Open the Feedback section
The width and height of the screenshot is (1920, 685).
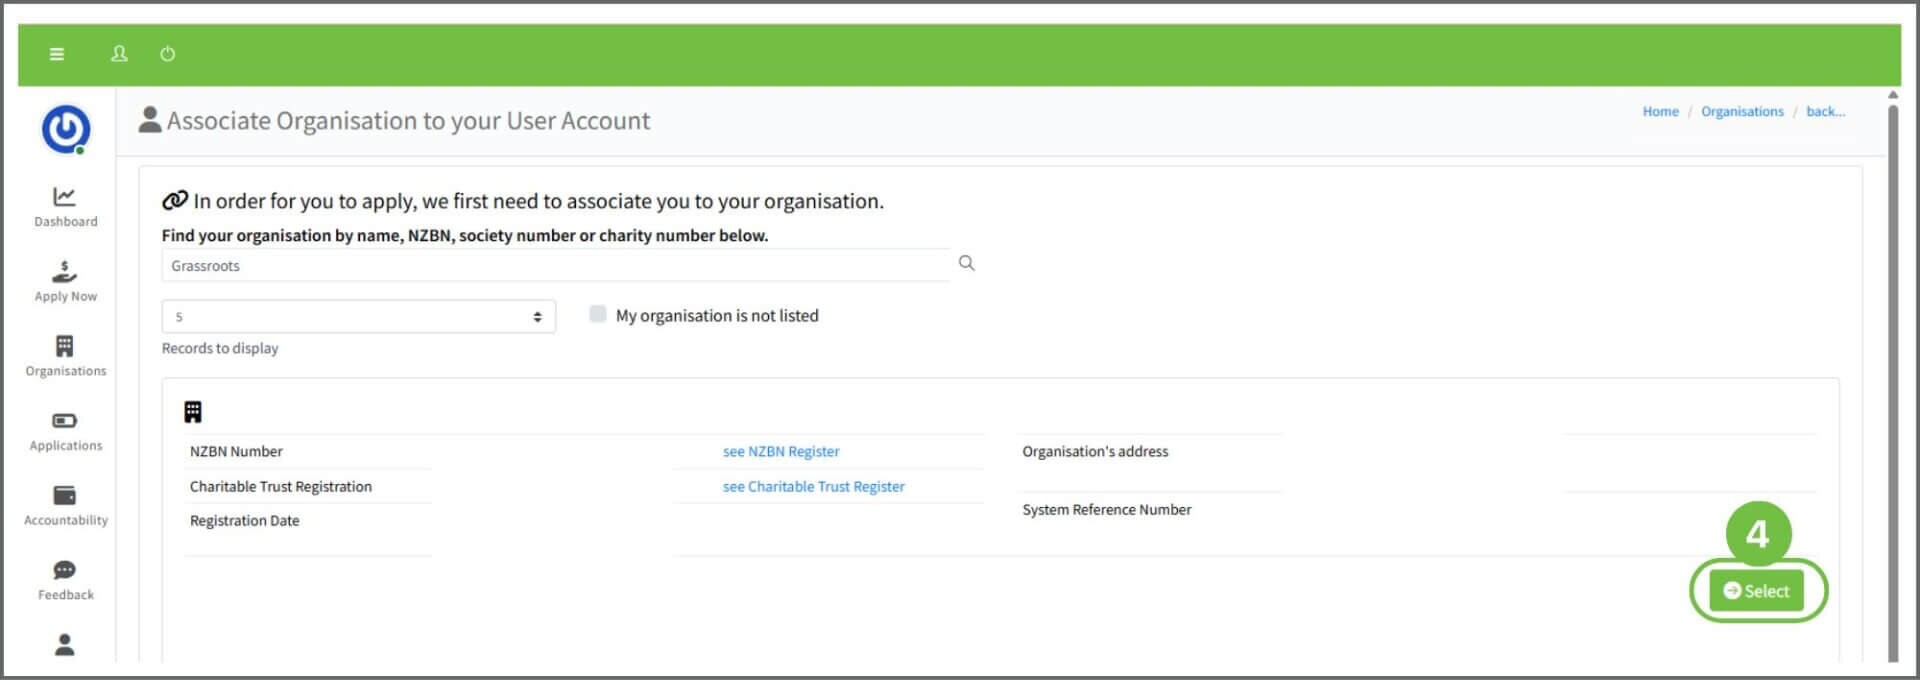point(66,580)
